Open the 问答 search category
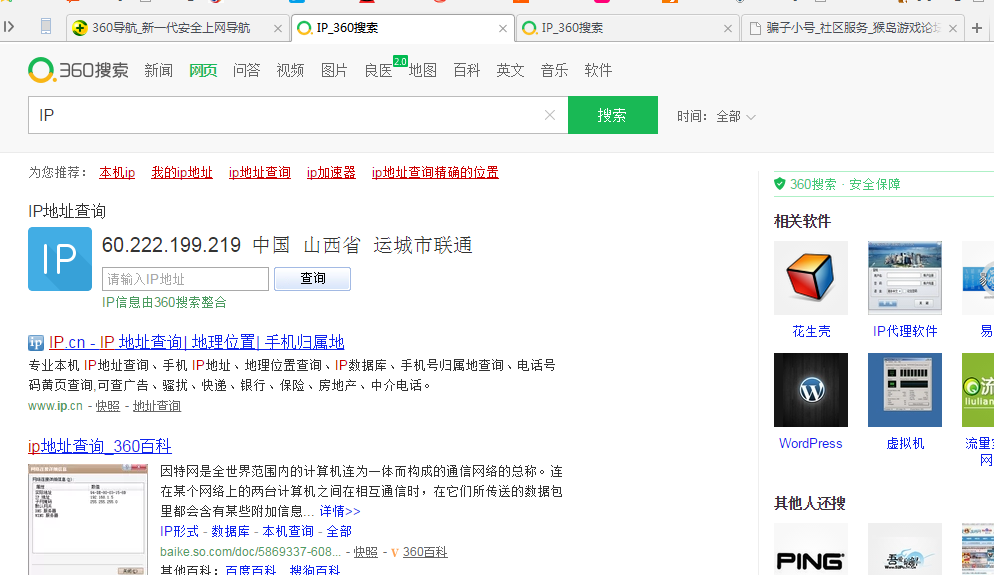 point(247,70)
